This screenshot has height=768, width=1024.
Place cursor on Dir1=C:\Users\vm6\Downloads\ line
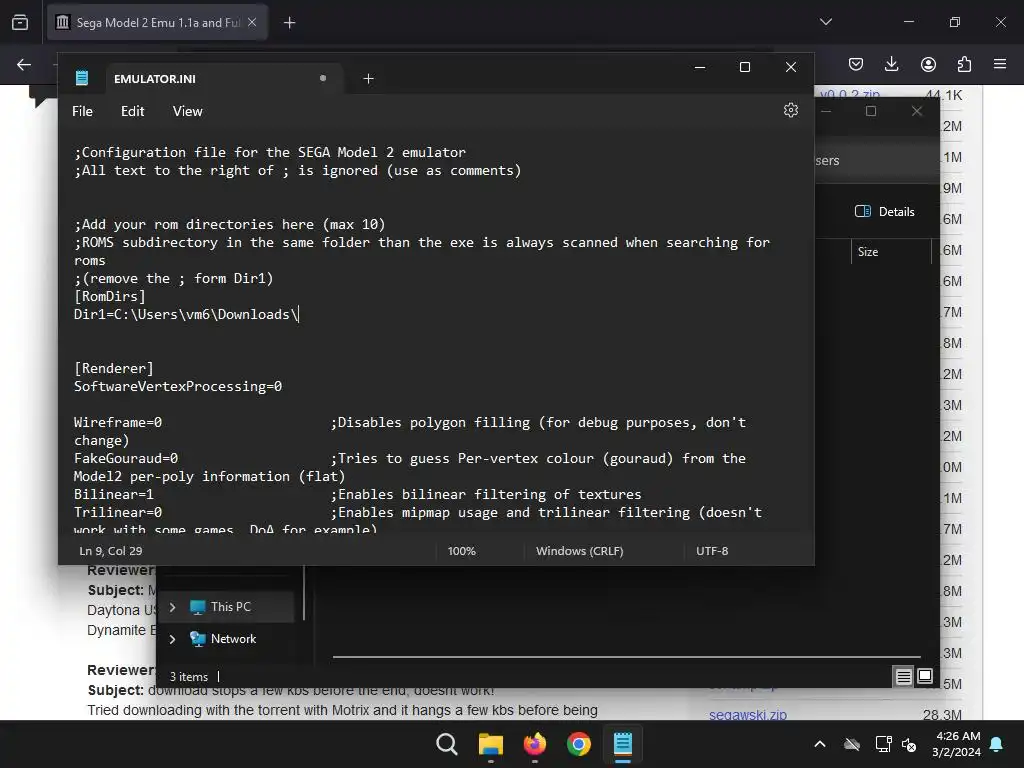[186, 314]
